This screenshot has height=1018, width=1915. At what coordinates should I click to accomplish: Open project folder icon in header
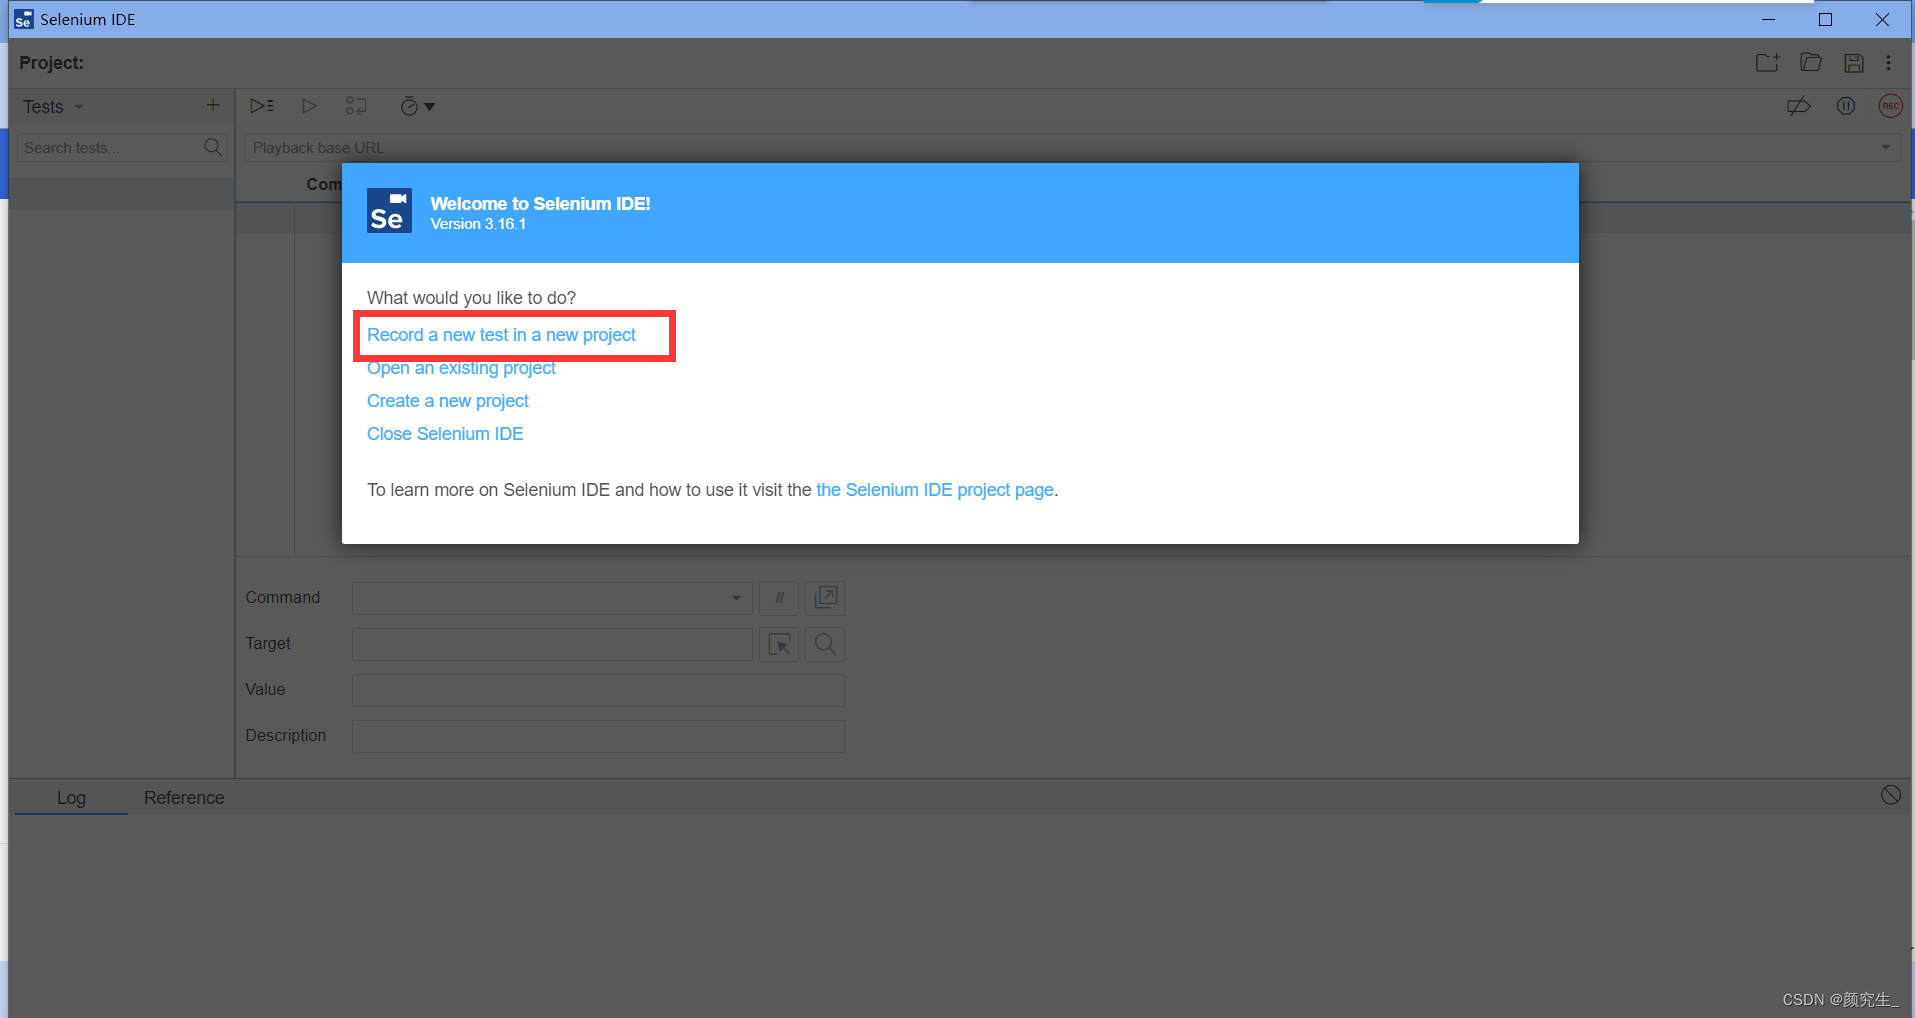pos(1811,63)
